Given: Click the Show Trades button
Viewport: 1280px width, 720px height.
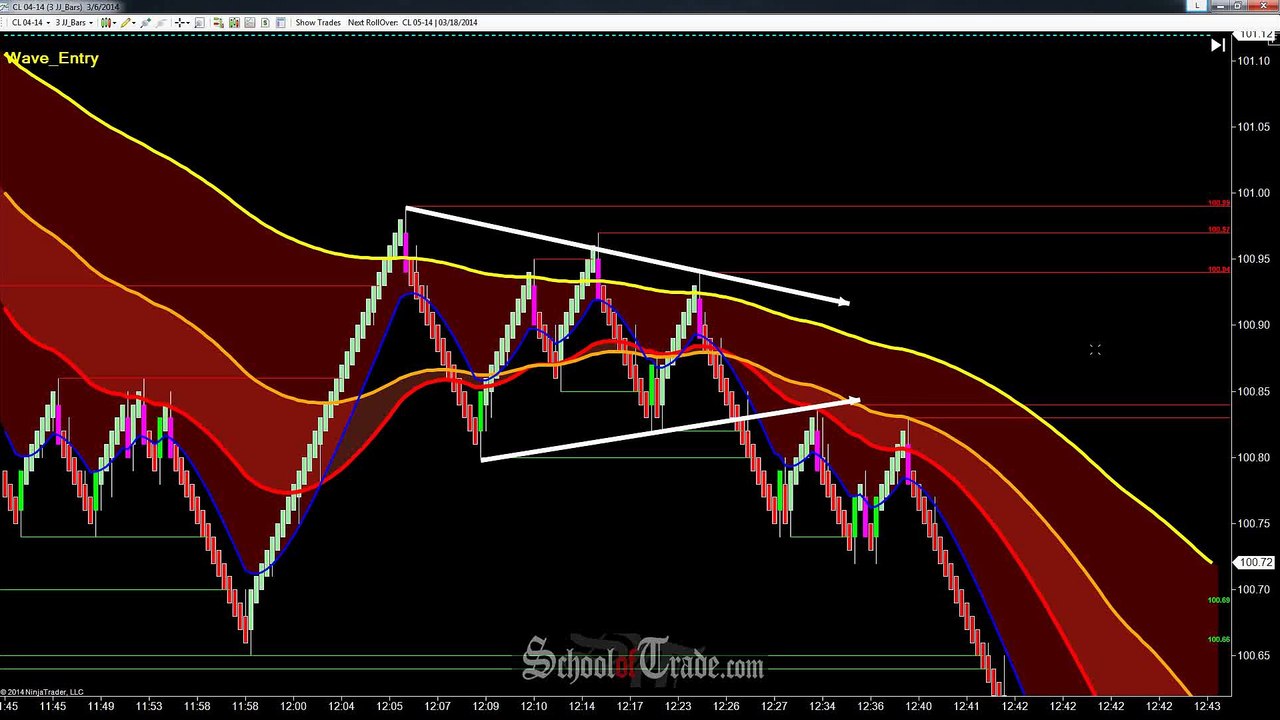Looking at the screenshot, I should click(318, 22).
